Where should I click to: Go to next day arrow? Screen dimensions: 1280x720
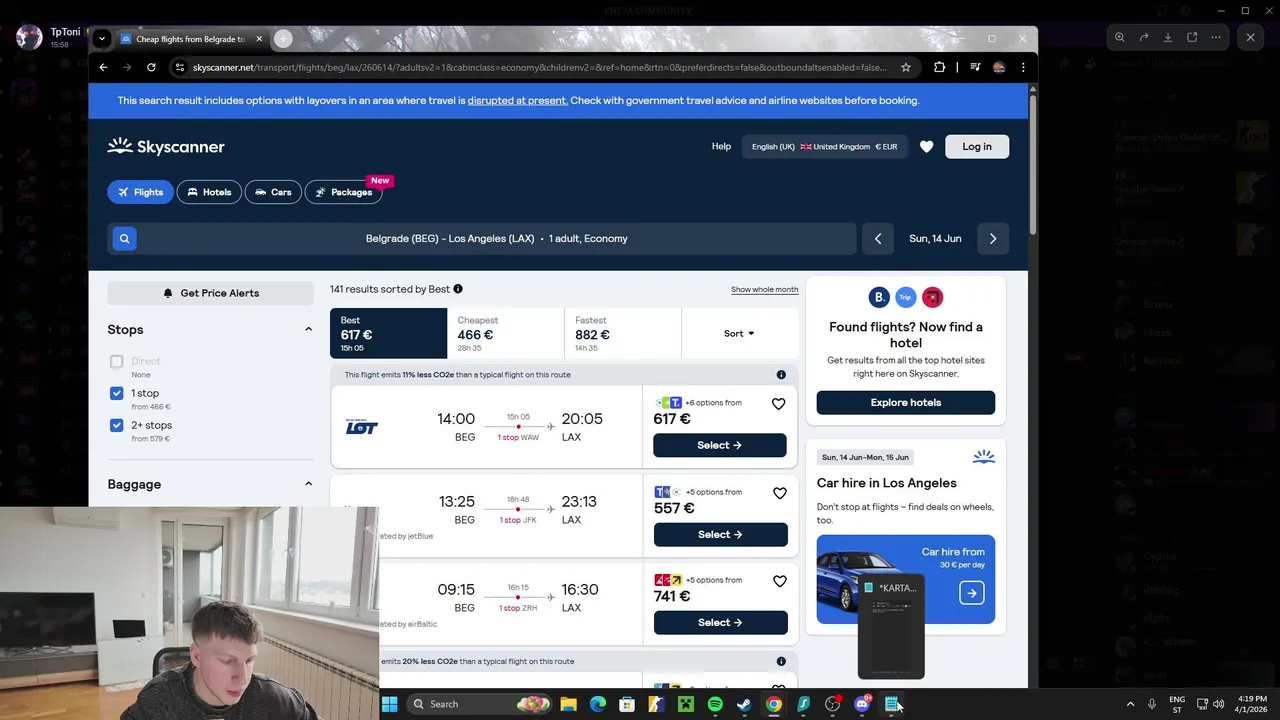[993, 238]
